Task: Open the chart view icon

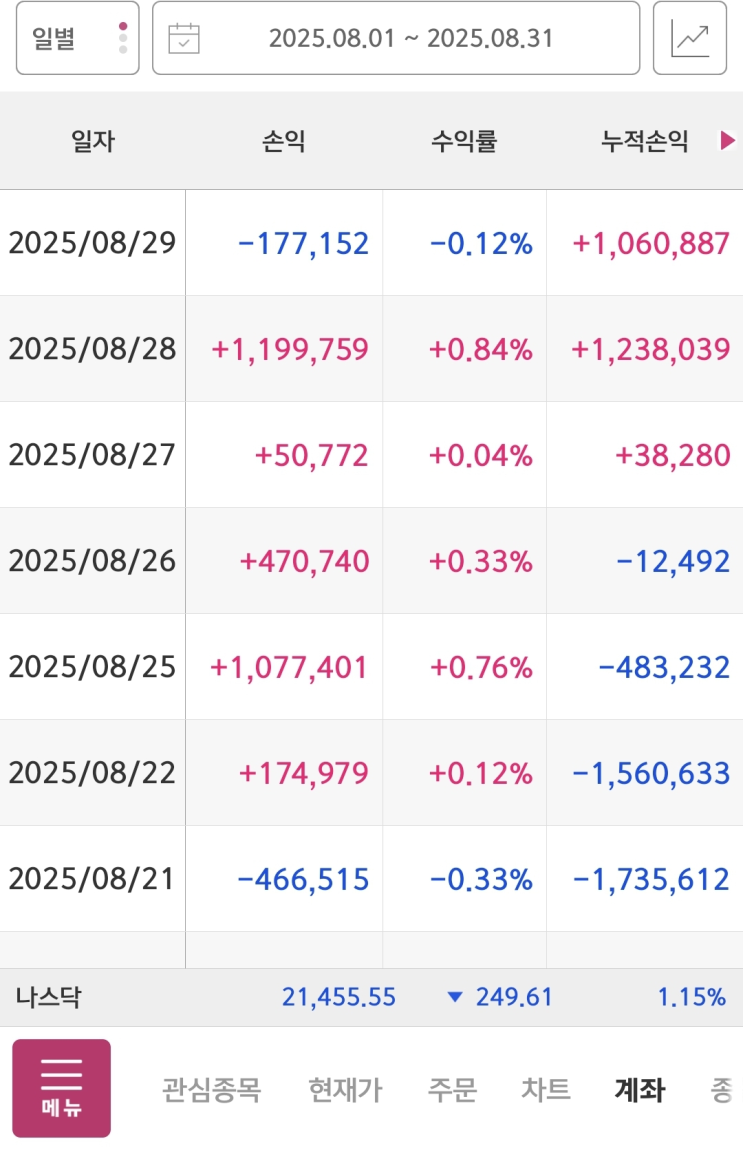Action: click(690, 38)
